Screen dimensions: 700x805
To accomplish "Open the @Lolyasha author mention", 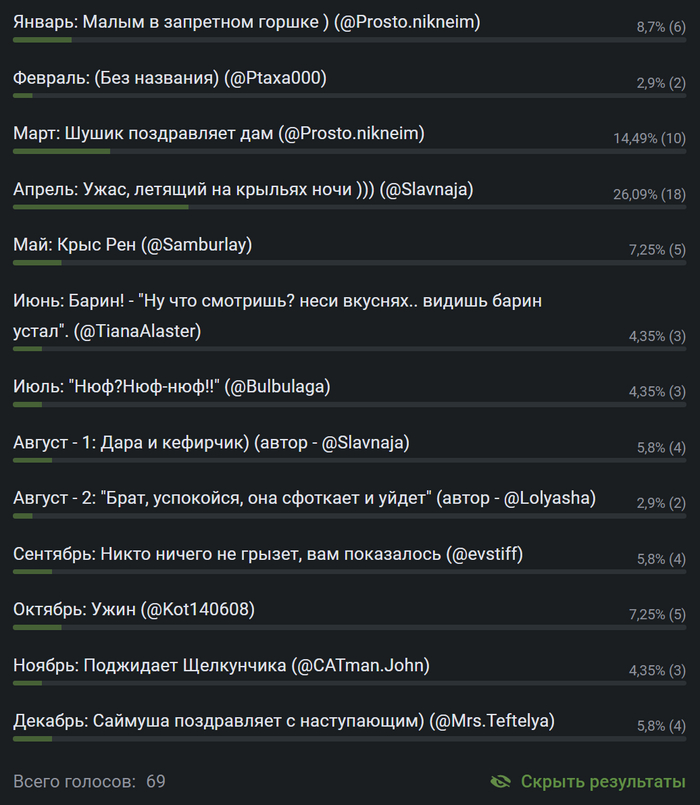I will pos(546,498).
